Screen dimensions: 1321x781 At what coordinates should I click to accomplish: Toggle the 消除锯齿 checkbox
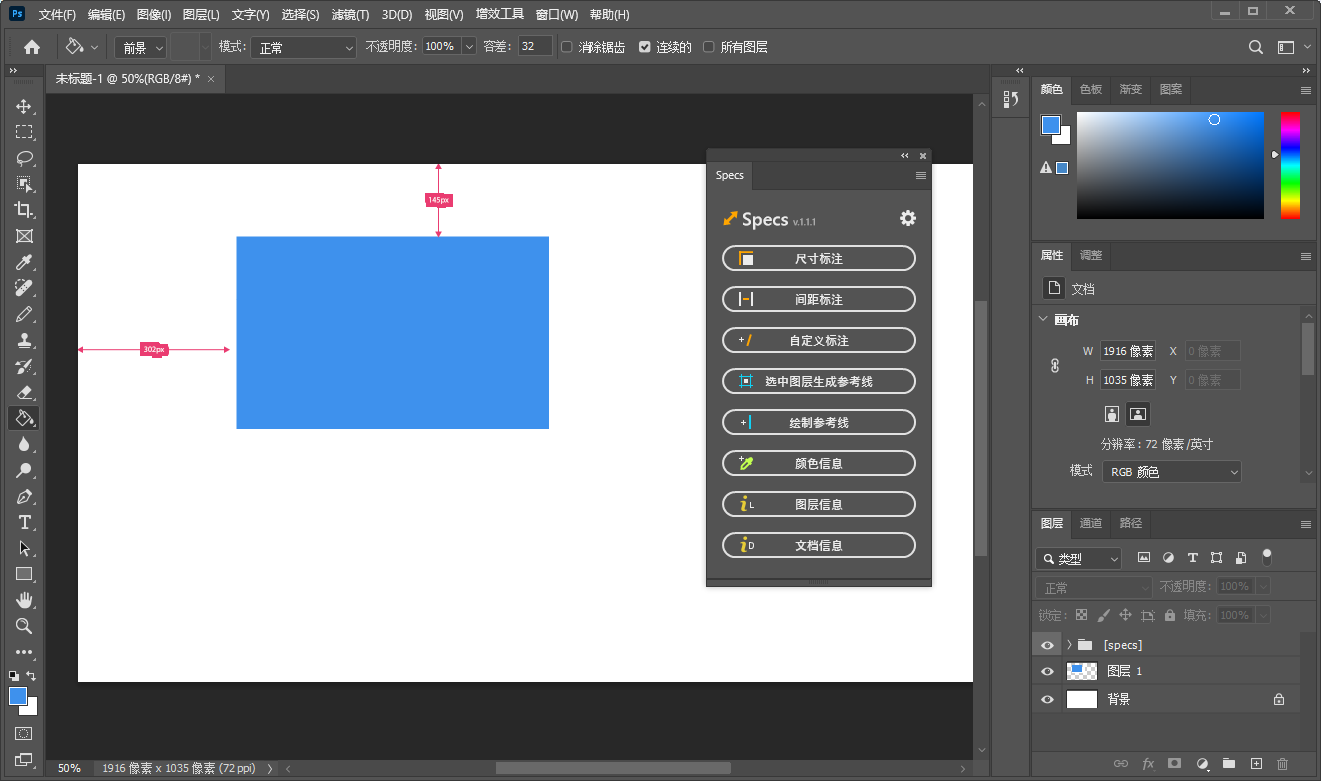pyautogui.click(x=567, y=47)
